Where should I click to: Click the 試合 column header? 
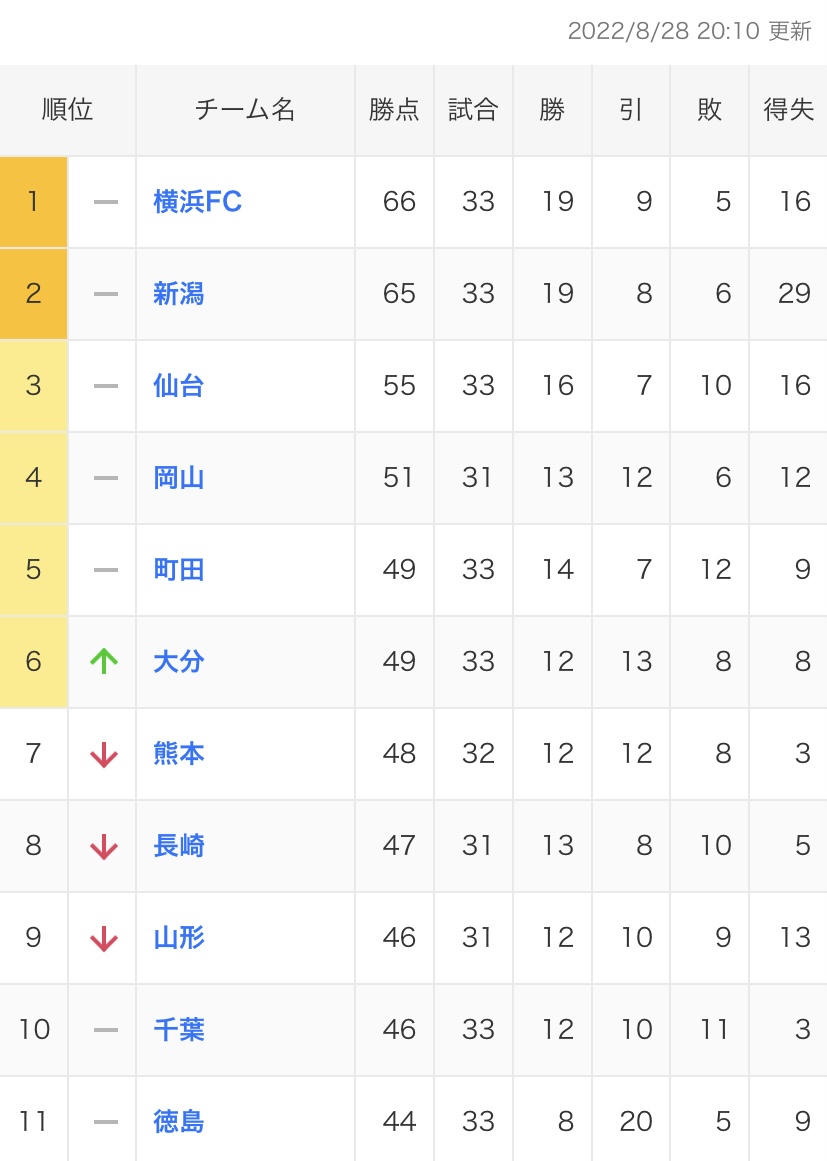tap(473, 110)
